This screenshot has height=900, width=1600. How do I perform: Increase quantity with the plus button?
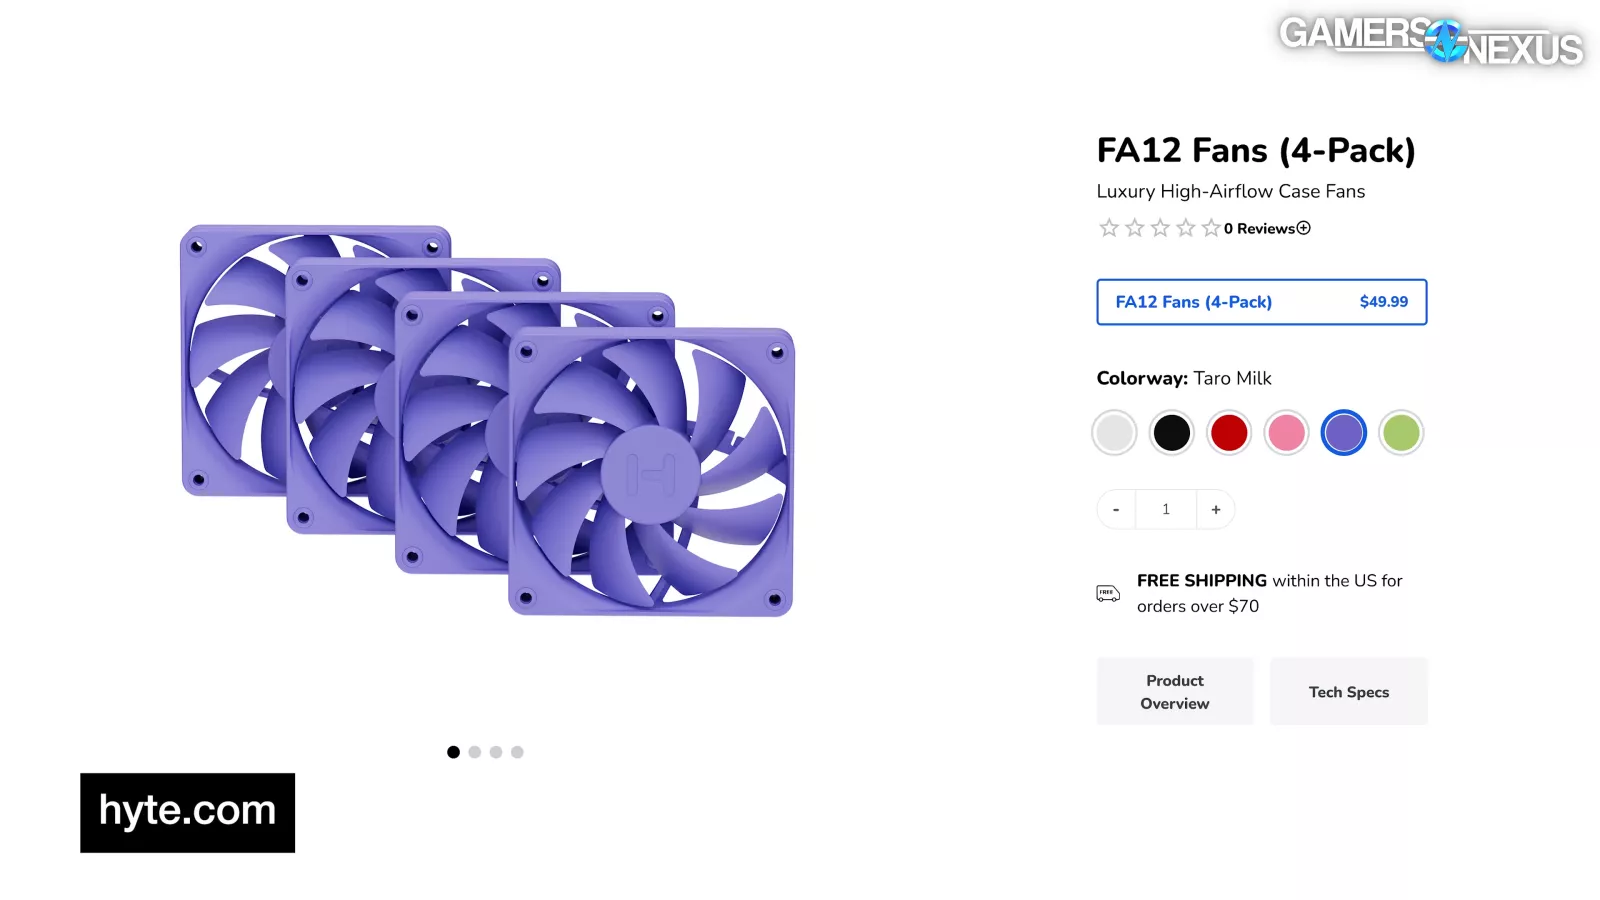pyautogui.click(x=1216, y=510)
